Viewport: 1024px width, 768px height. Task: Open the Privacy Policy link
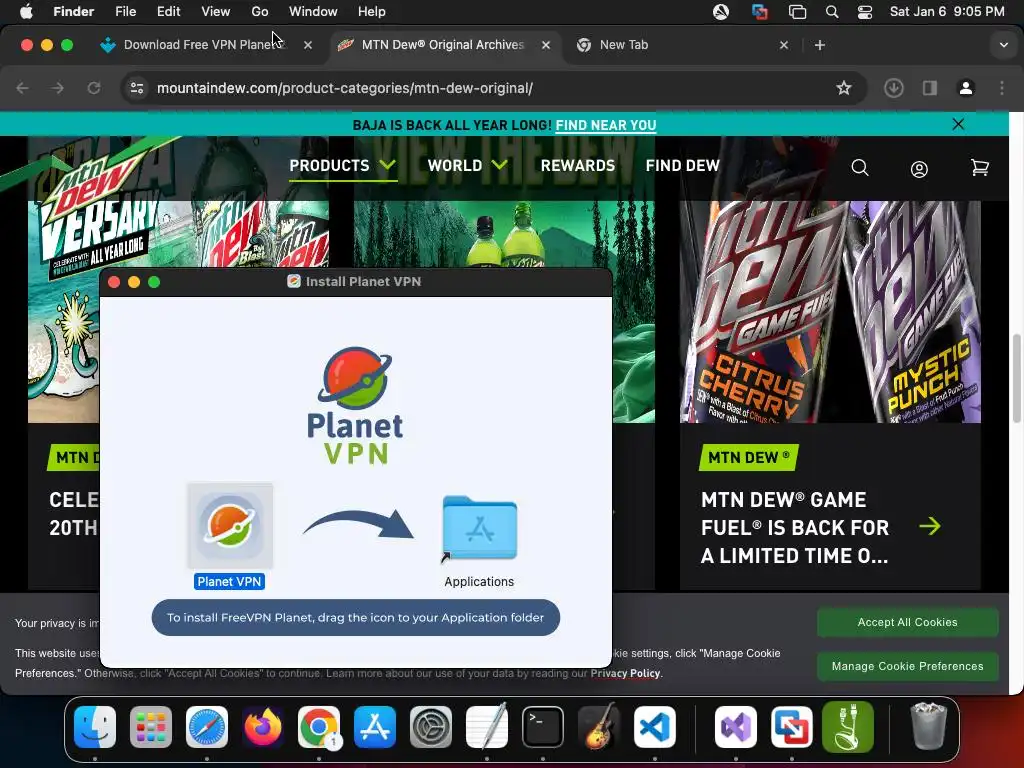[626, 673]
